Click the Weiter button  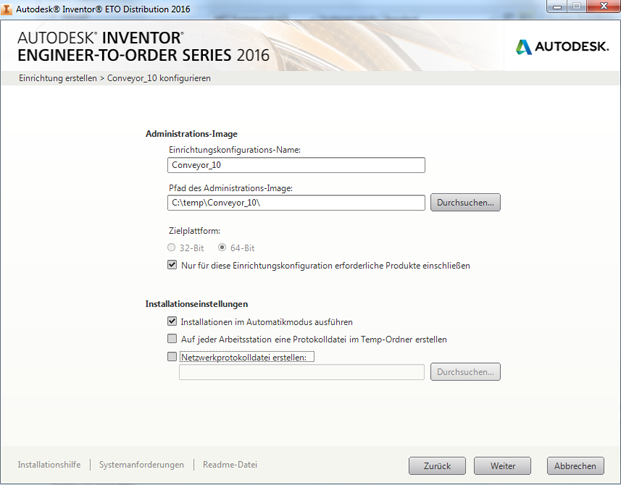(503, 466)
